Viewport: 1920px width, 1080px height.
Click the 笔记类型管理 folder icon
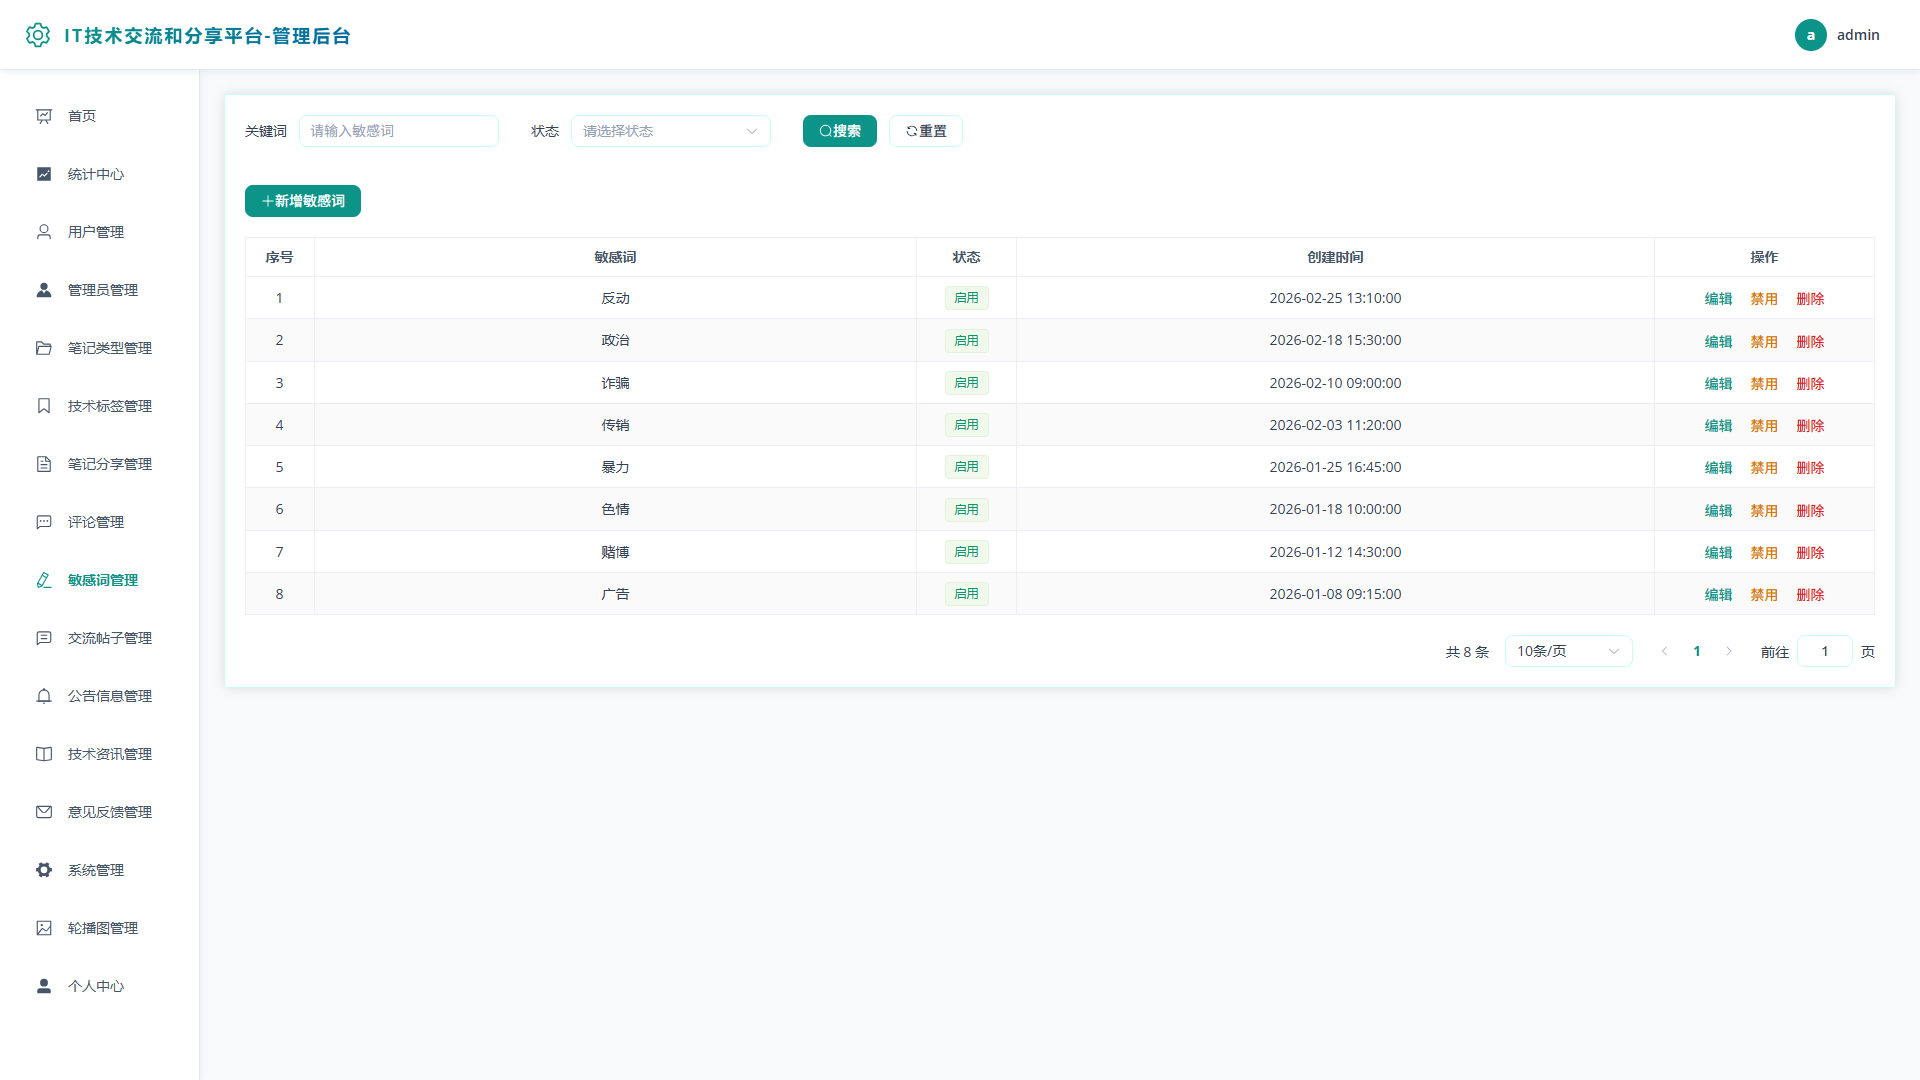click(44, 348)
